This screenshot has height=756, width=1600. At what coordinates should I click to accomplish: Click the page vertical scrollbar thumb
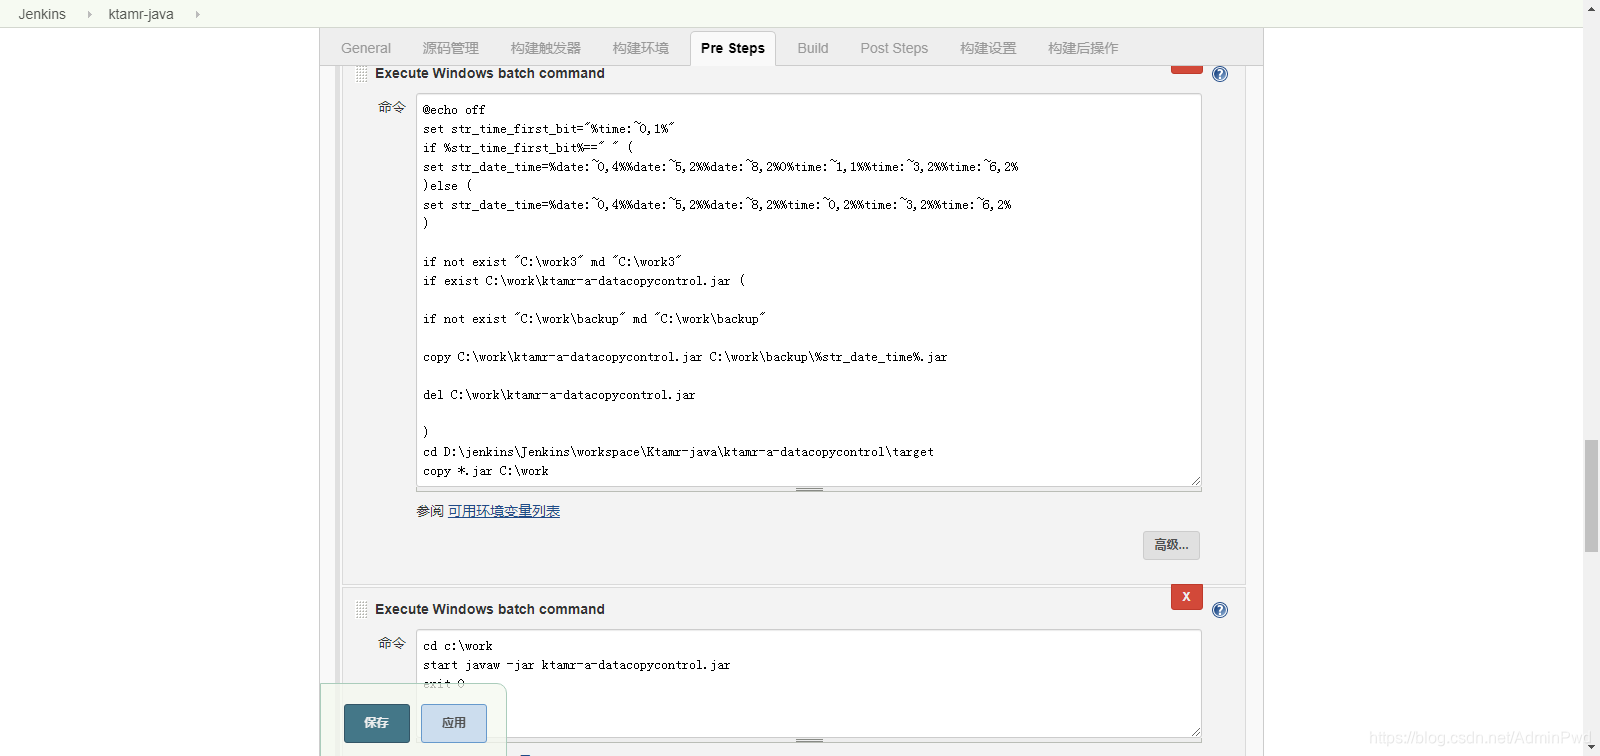(1591, 495)
